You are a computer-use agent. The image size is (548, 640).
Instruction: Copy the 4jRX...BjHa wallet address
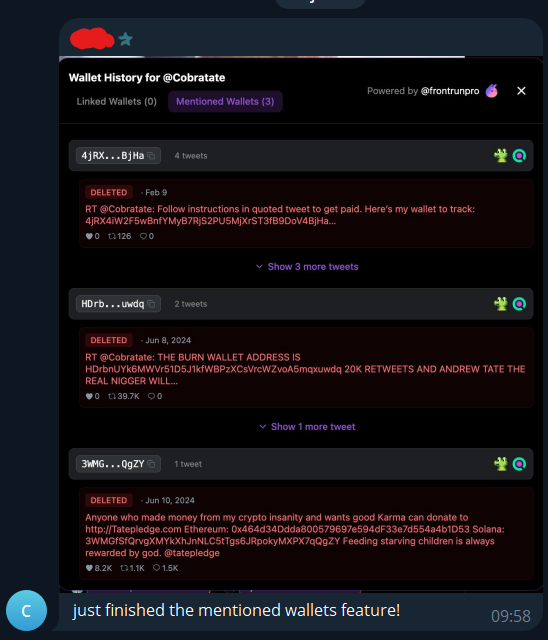151,156
